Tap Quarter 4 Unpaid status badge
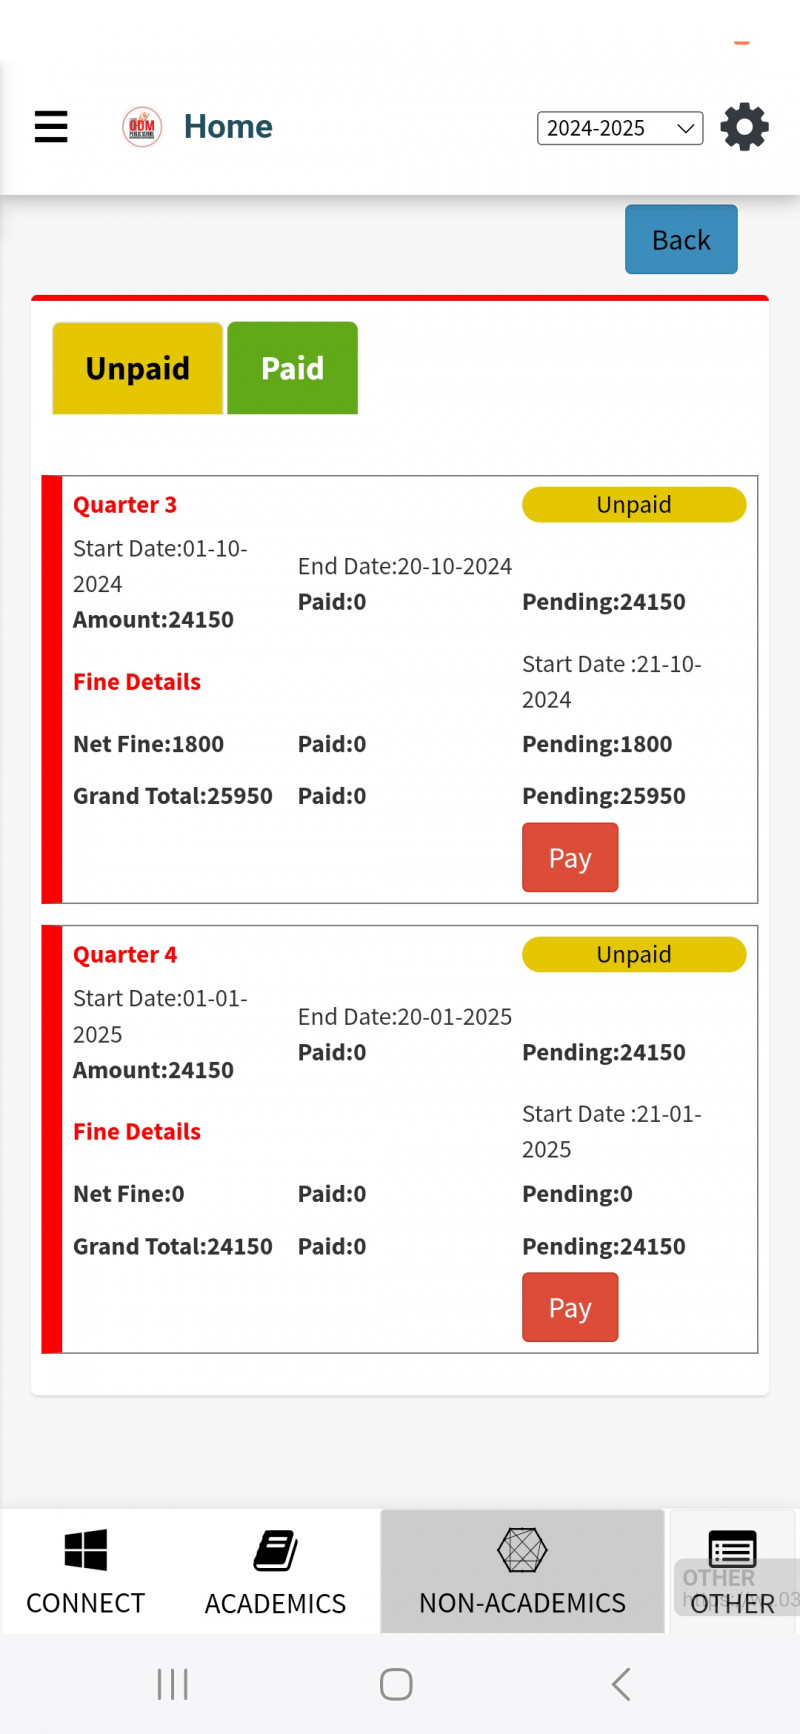Viewport: 800px width, 1734px height. tap(634, 955)
